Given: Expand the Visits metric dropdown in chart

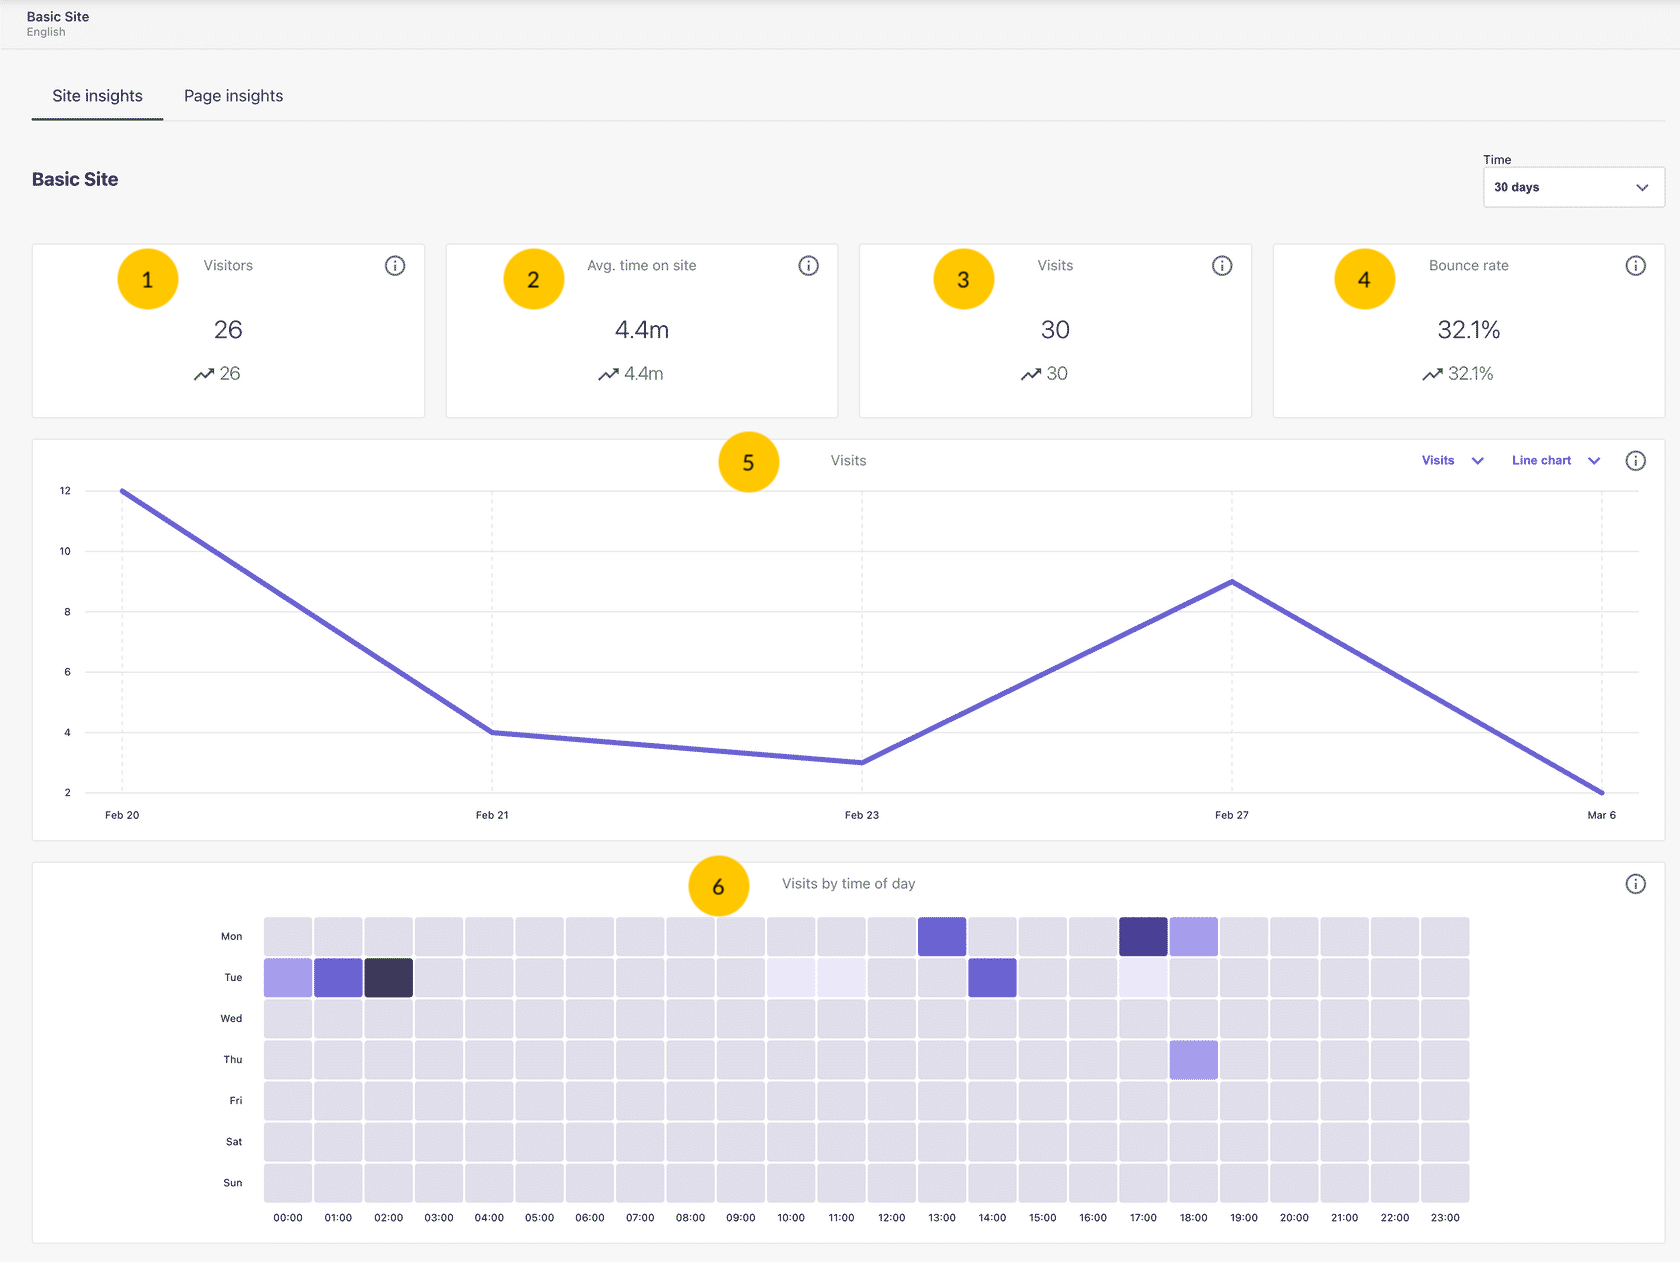Looking at the screenshot, I should 1452,461.
